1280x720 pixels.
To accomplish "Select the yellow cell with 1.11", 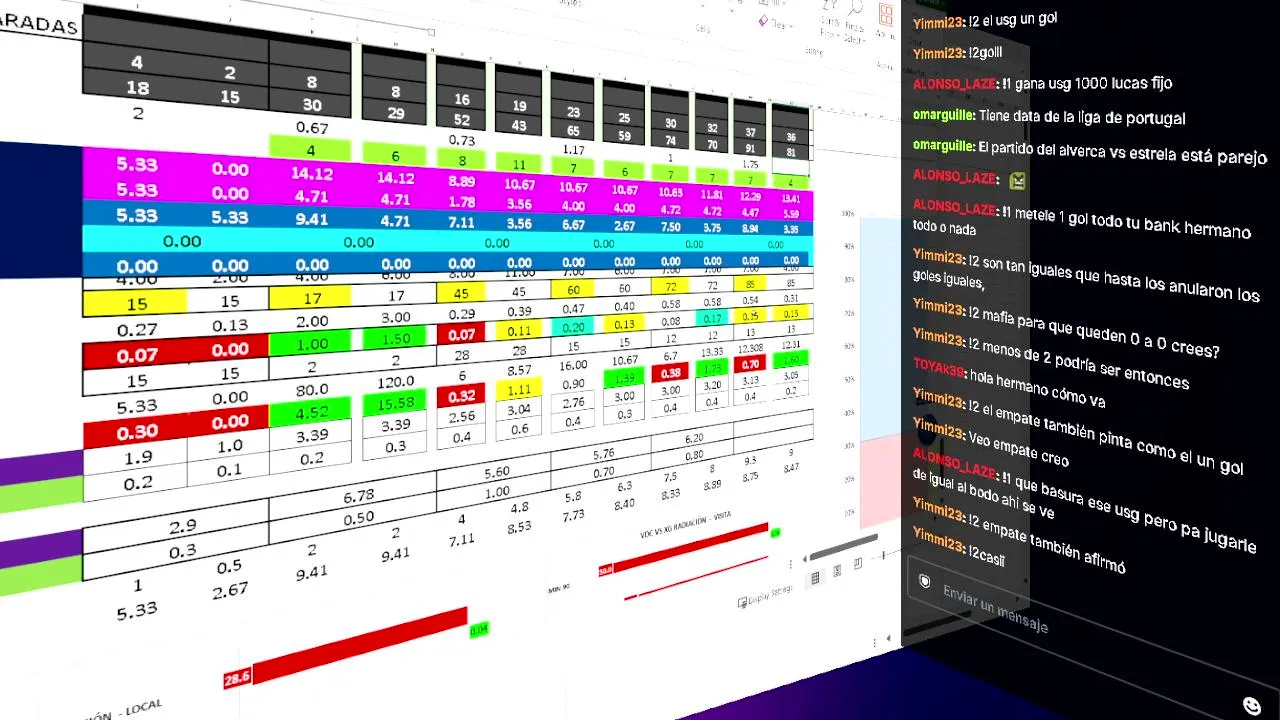I will click(x=519, y=390).
